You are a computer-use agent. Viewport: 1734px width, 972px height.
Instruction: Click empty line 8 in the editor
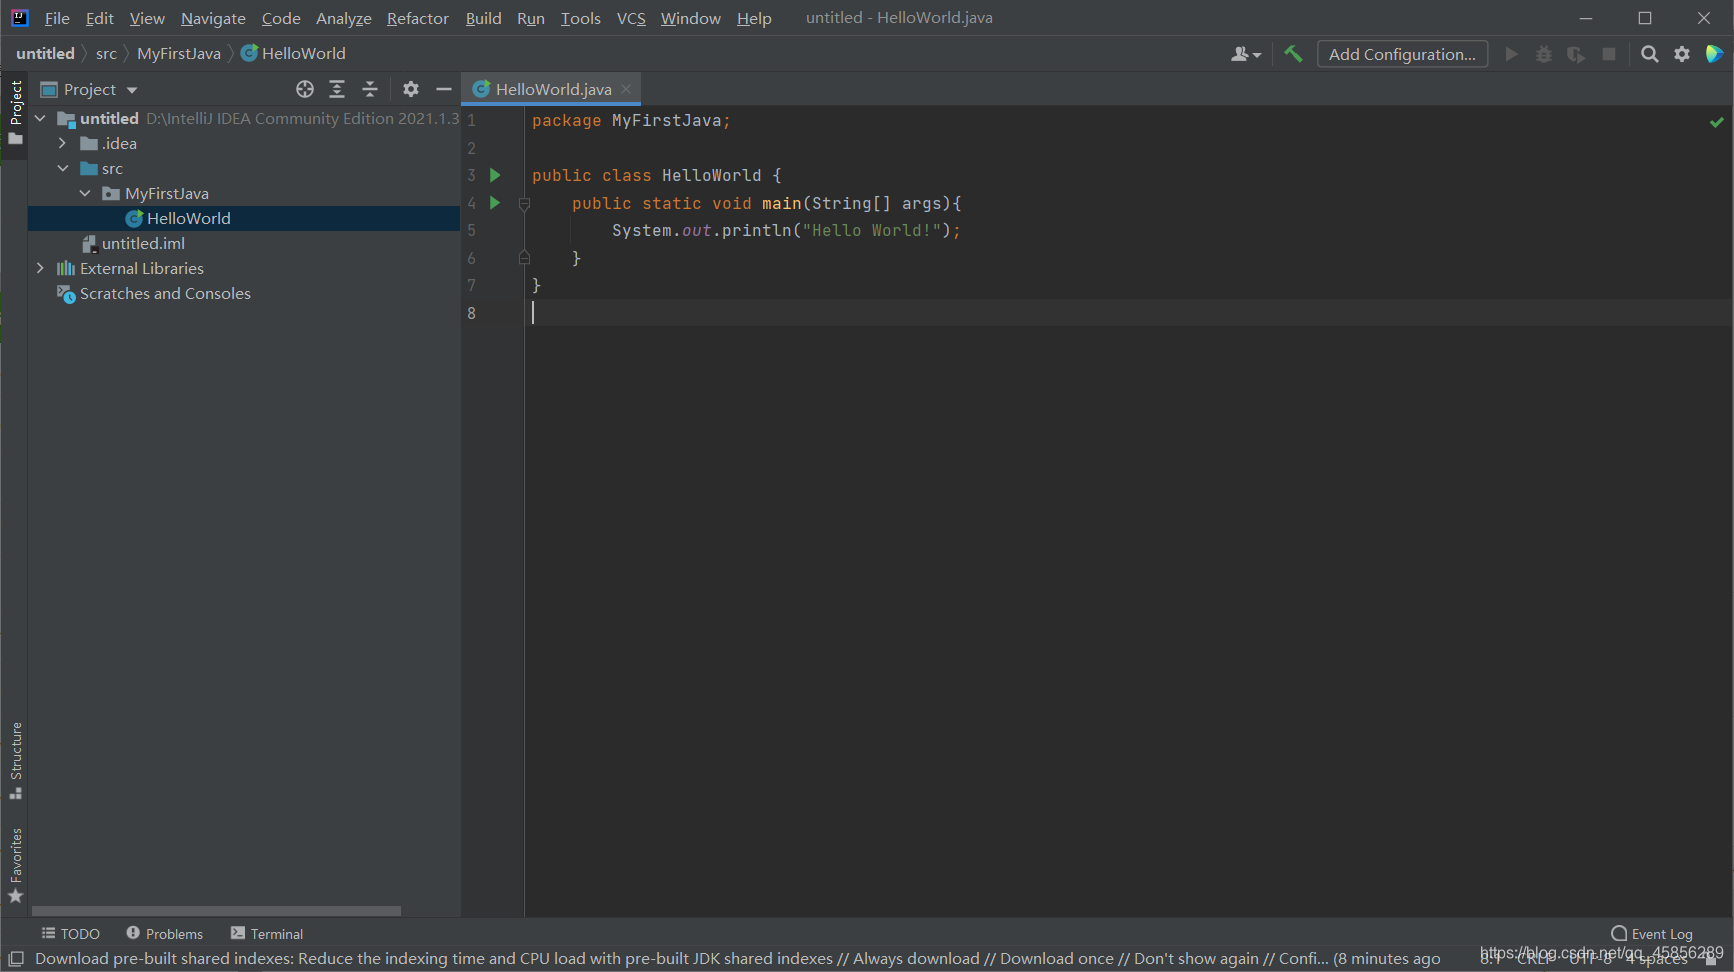(x=1128, y=313)
